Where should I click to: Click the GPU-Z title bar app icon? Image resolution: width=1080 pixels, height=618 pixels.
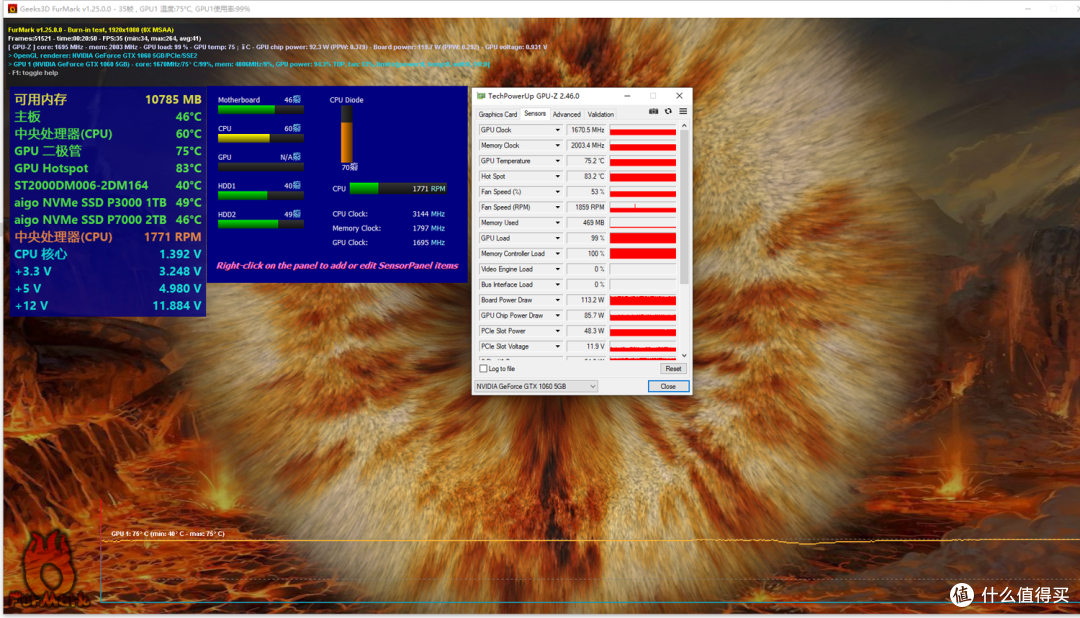[481, 96]
